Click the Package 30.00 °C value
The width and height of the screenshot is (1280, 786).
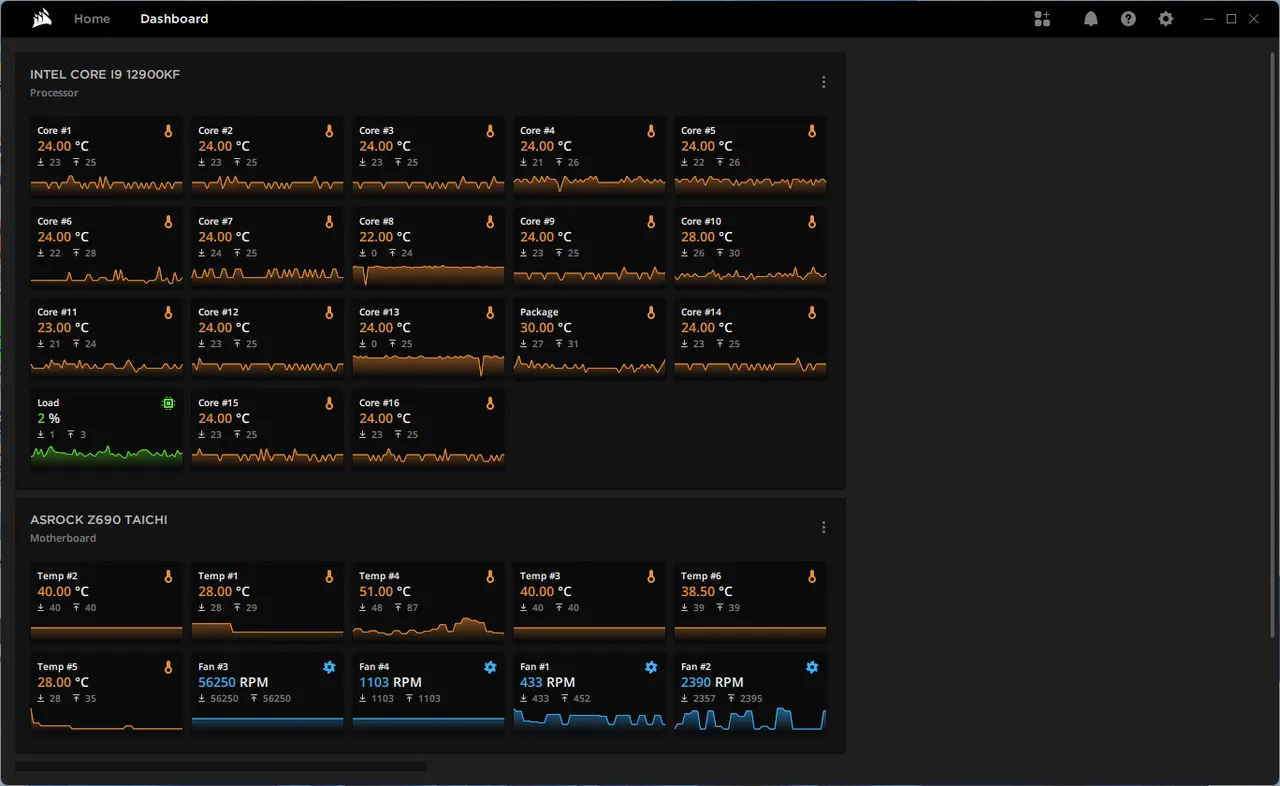point(545,328)
